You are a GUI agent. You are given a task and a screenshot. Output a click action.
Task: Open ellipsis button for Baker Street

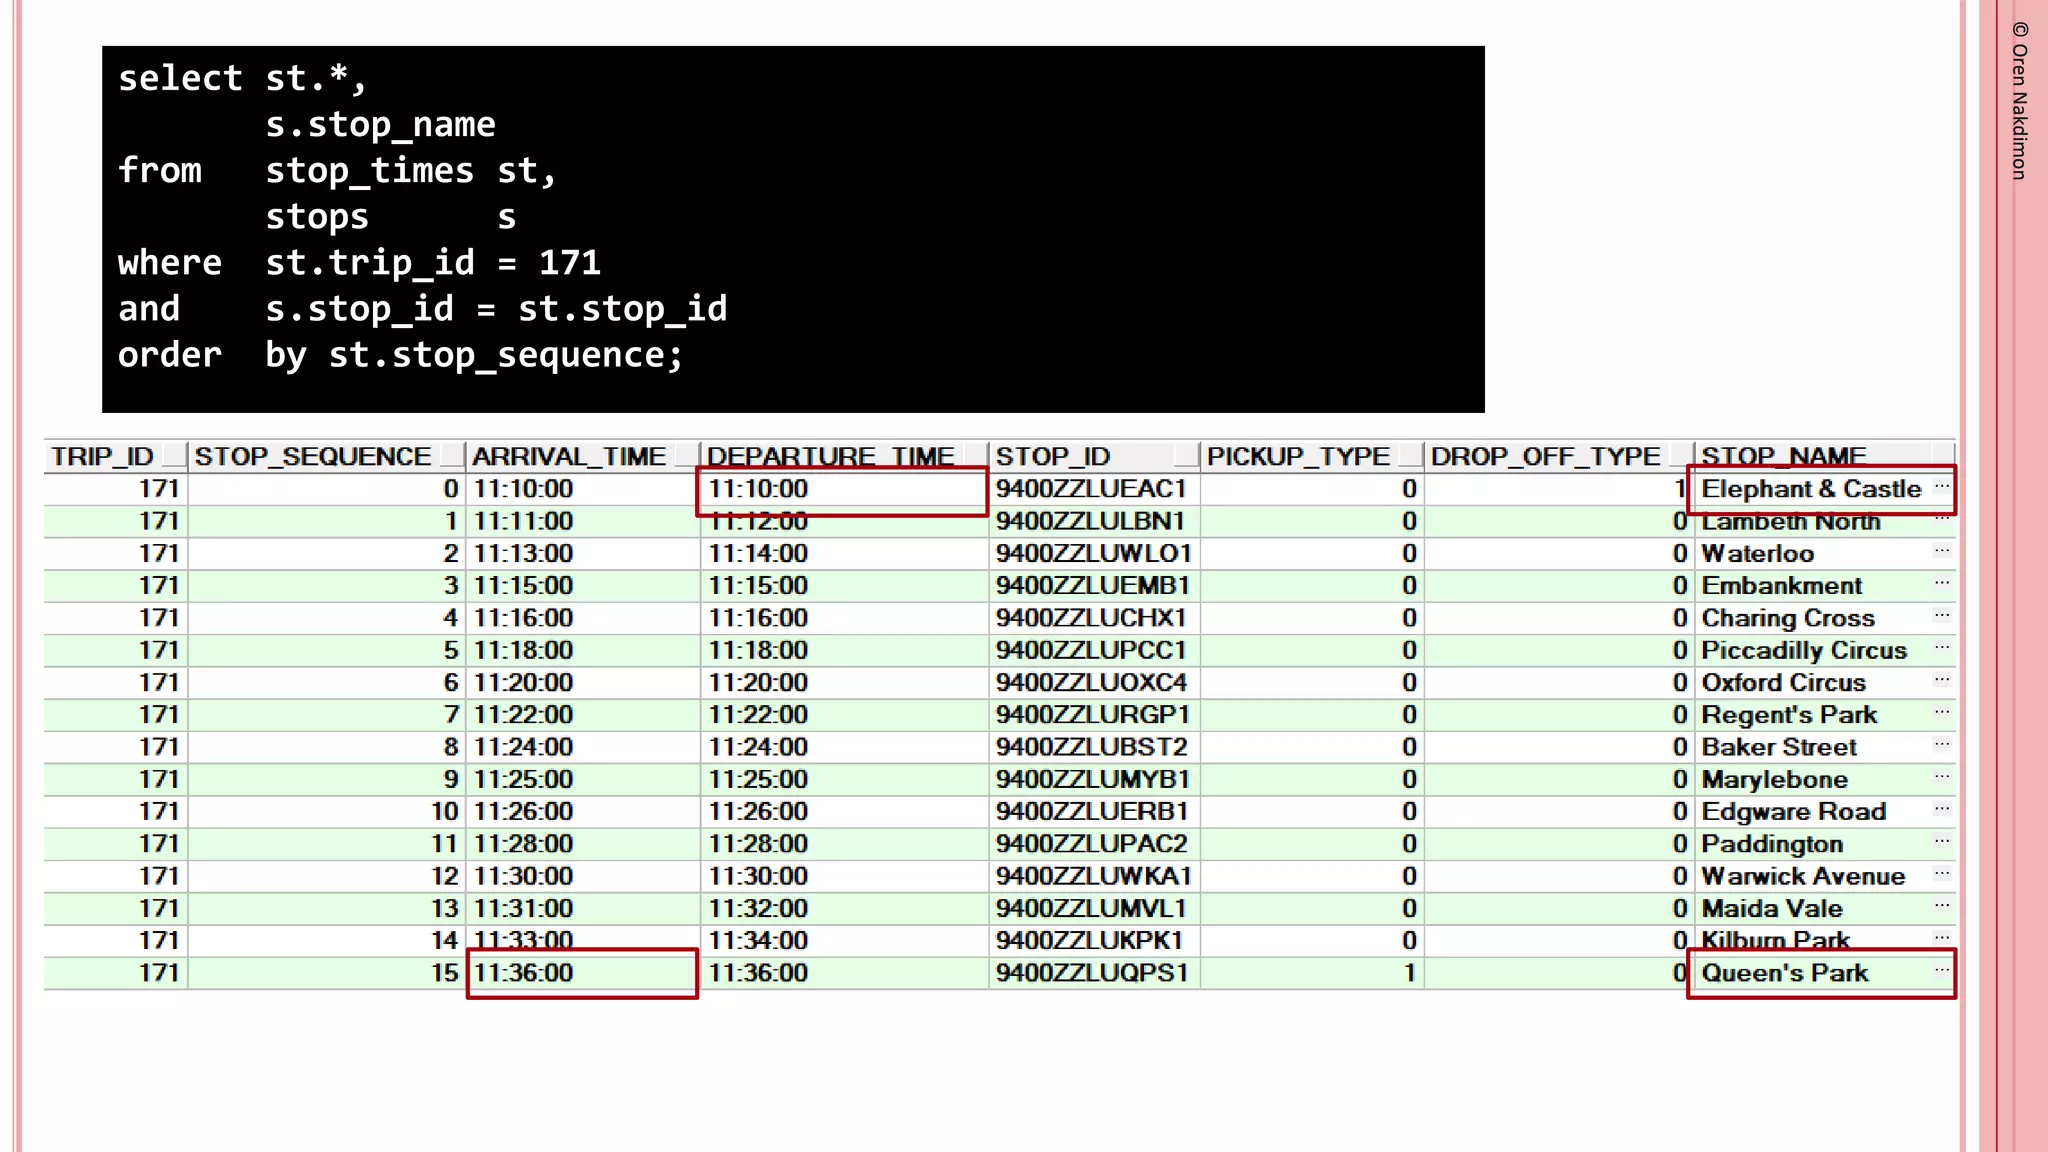click(1941, 745)
